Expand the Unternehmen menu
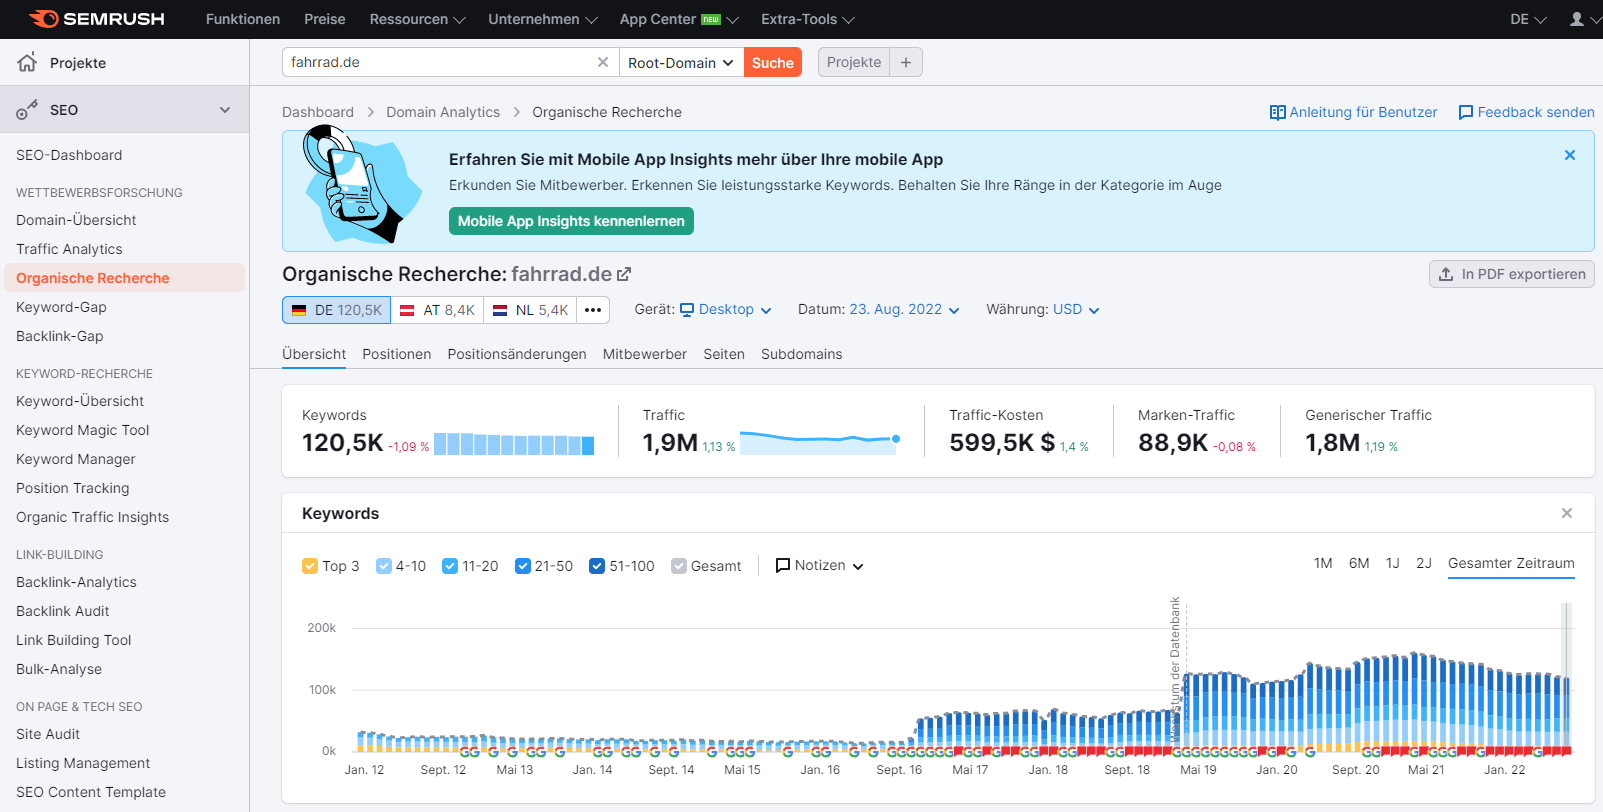Image resolution: width=1603 pixels, height=812 pixels. pyautogui.click(x=542, y=19)
